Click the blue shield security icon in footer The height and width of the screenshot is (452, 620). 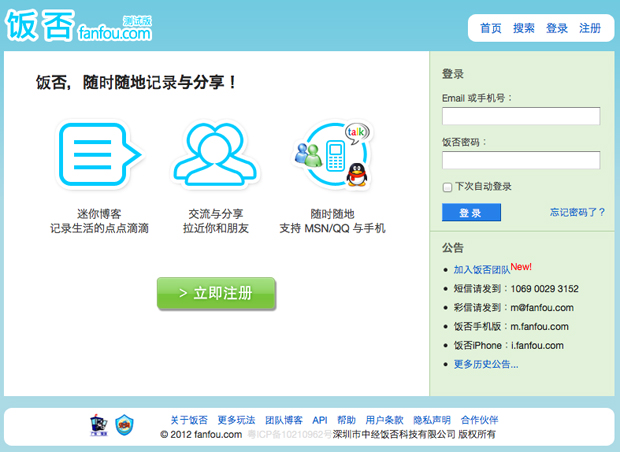coord(124,425)
